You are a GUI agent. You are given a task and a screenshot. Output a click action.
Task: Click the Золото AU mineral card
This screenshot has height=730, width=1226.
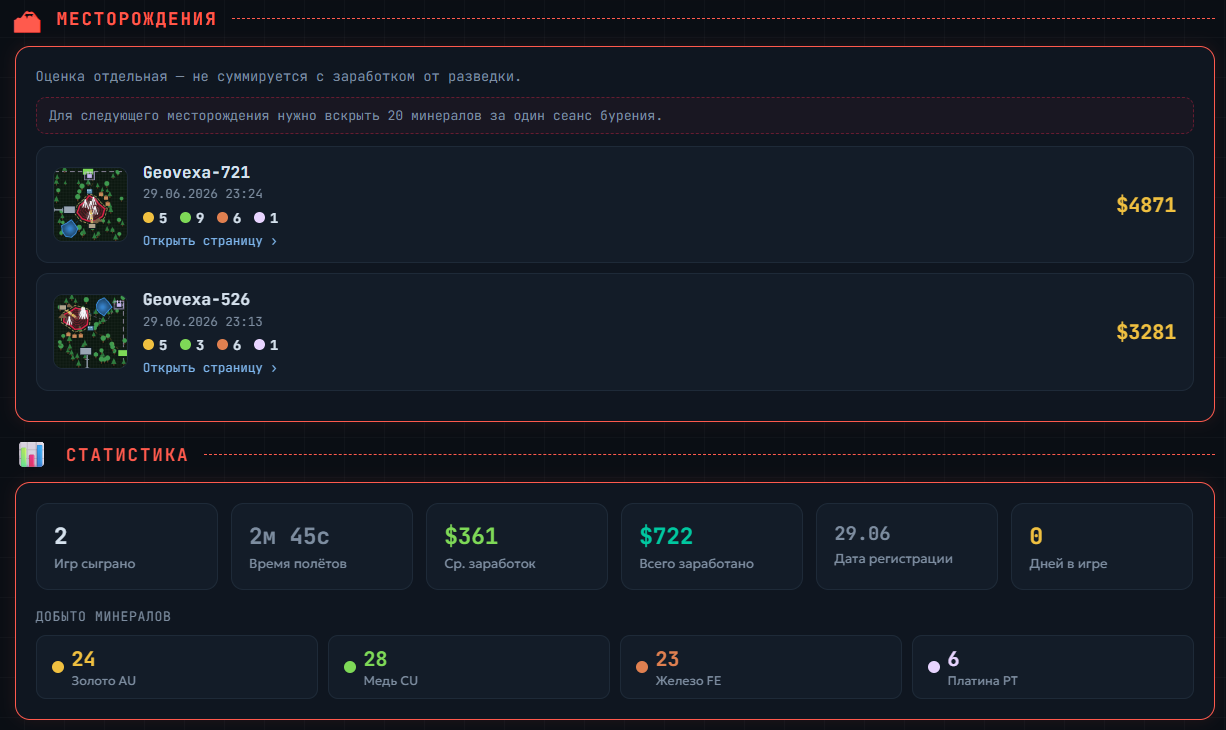(177, 667)
